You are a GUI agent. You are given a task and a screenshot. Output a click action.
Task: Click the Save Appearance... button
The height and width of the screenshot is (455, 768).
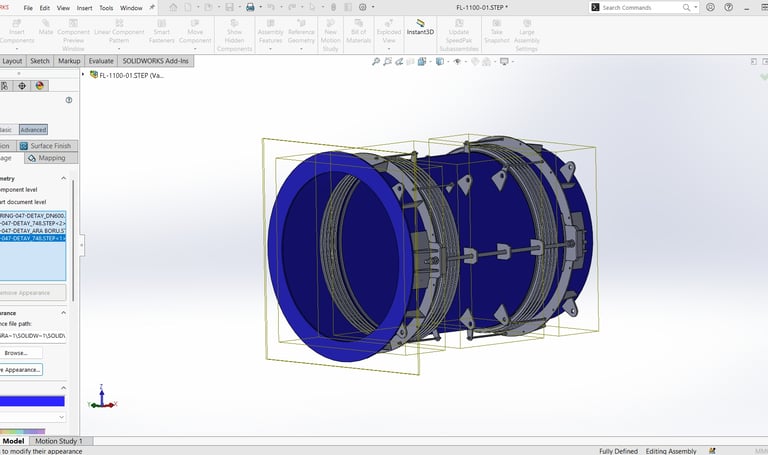(x=20, y=369)
